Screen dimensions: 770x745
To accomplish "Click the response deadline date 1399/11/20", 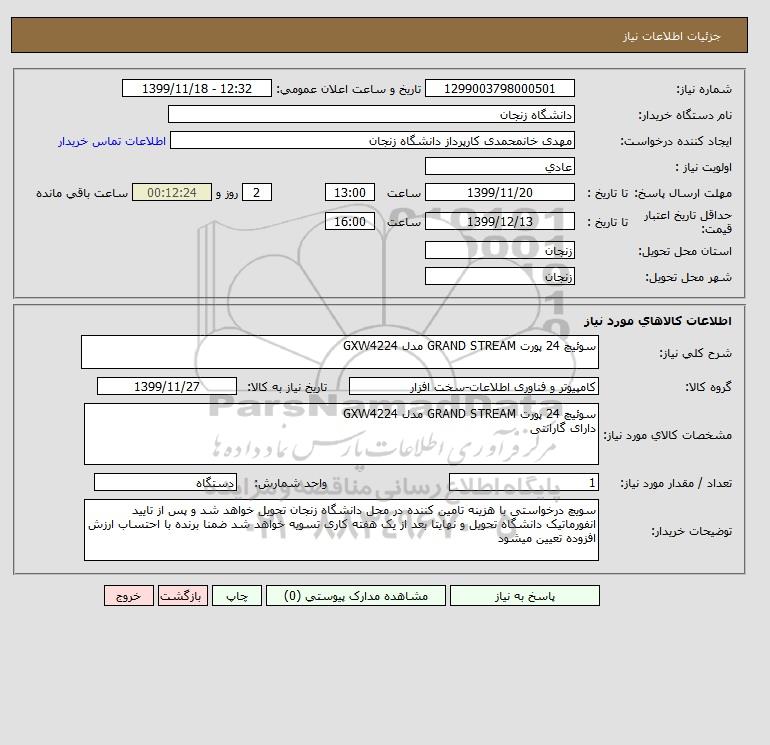I will click(499, 193).
